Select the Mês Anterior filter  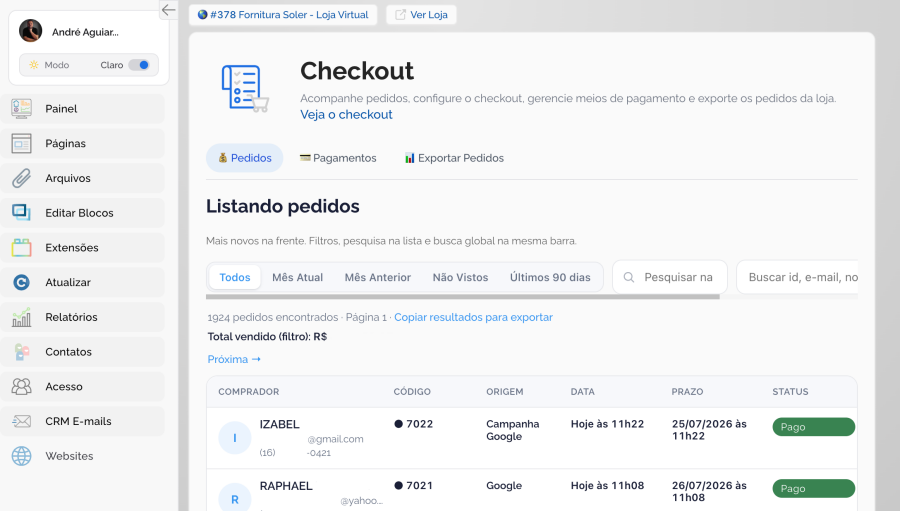click(x=378, y=277)
